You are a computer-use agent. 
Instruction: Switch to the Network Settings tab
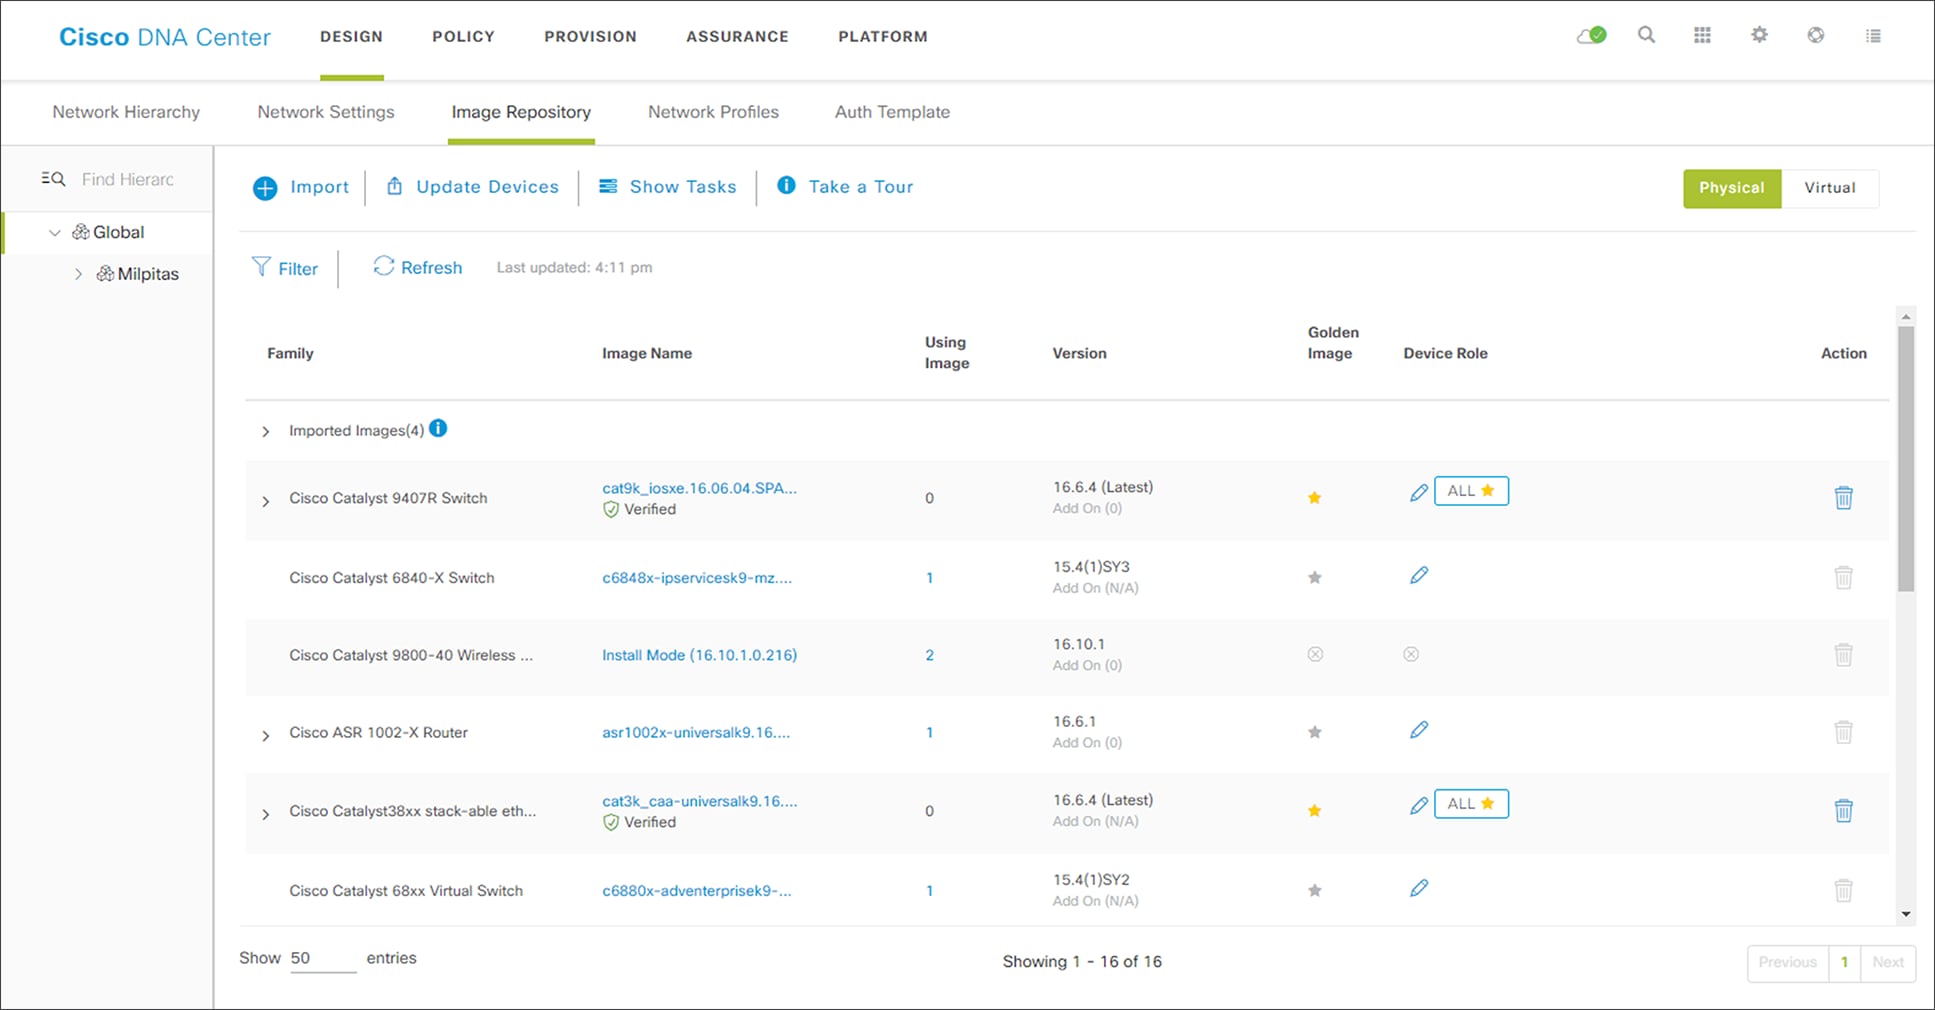coord(326,112)
